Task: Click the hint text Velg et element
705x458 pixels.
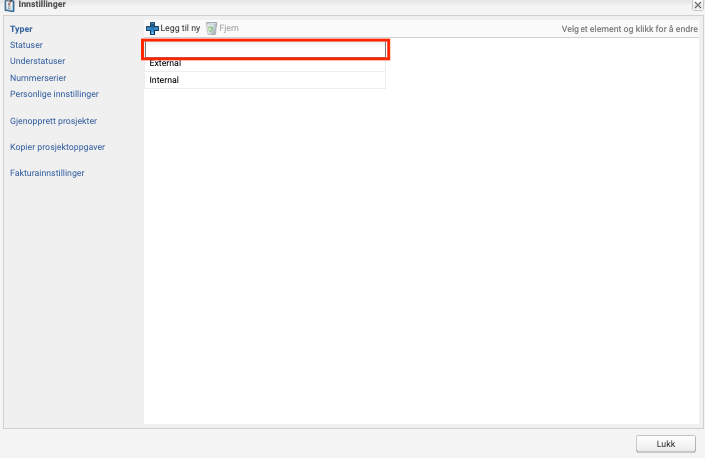Action: (628, 29)
